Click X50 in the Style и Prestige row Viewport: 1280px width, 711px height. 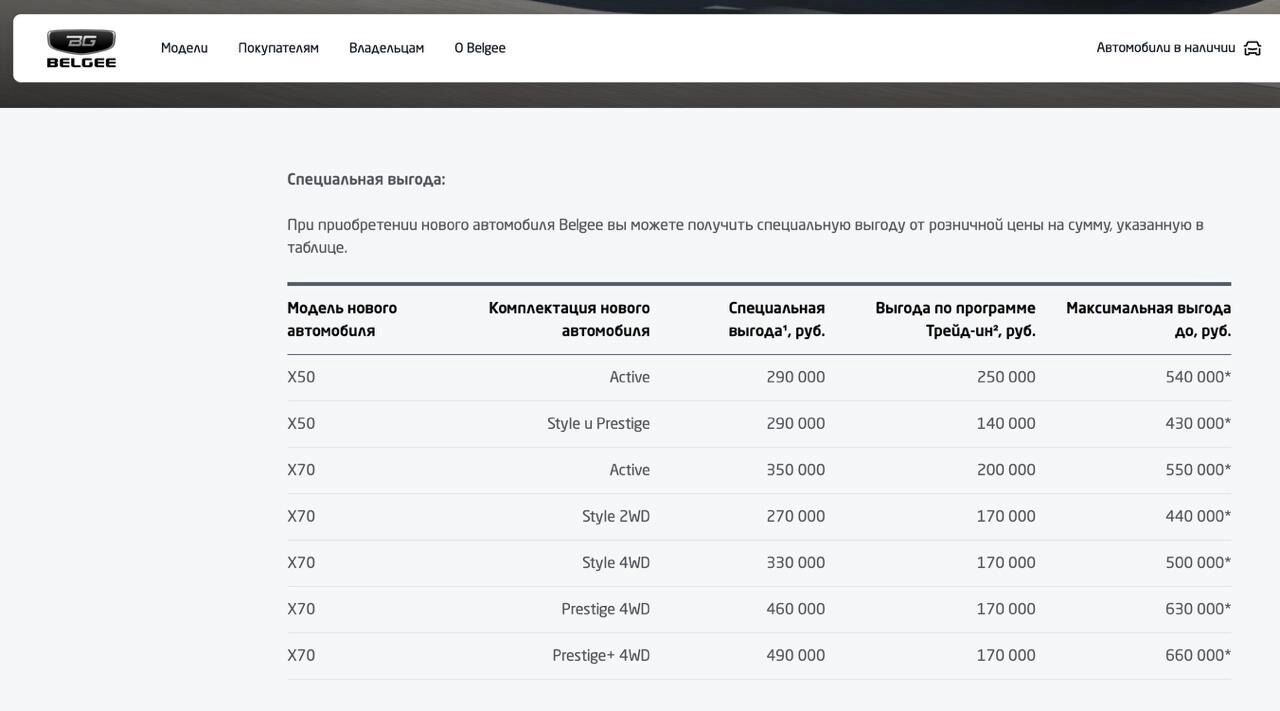point(301,424)
